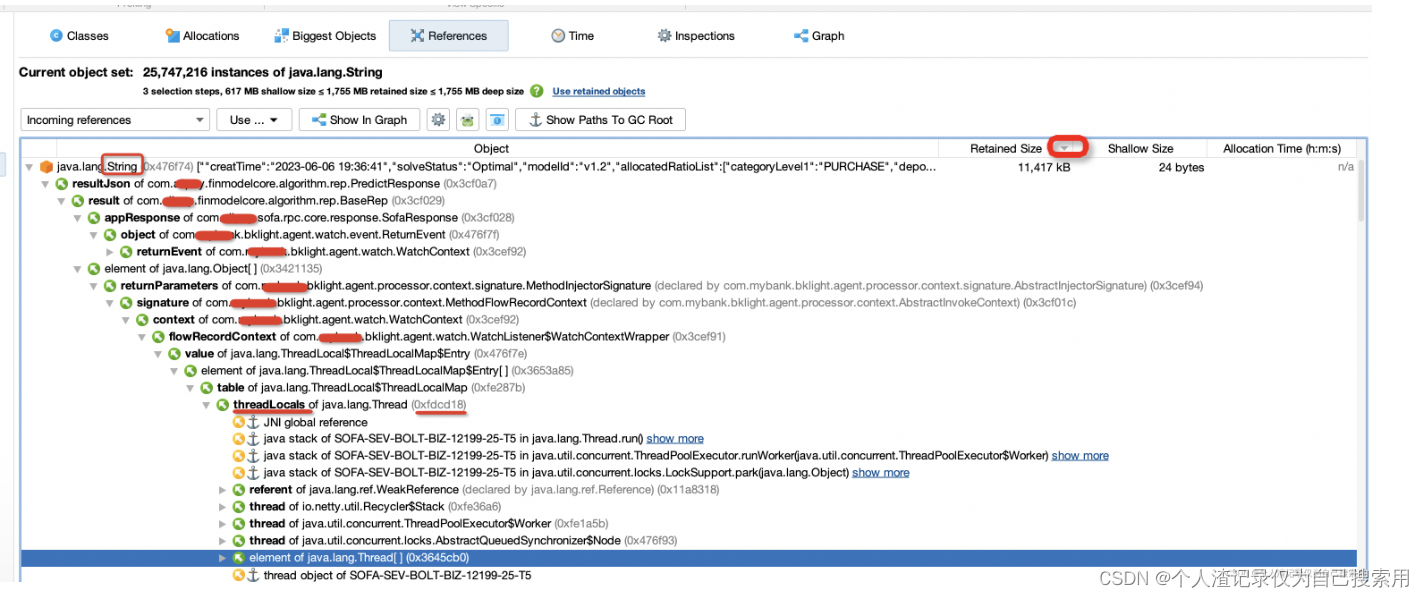This screenshot has width=1424, height=598.
Task: Click the help question-mark icon beside retained size summary
Action: coord(537,90)
